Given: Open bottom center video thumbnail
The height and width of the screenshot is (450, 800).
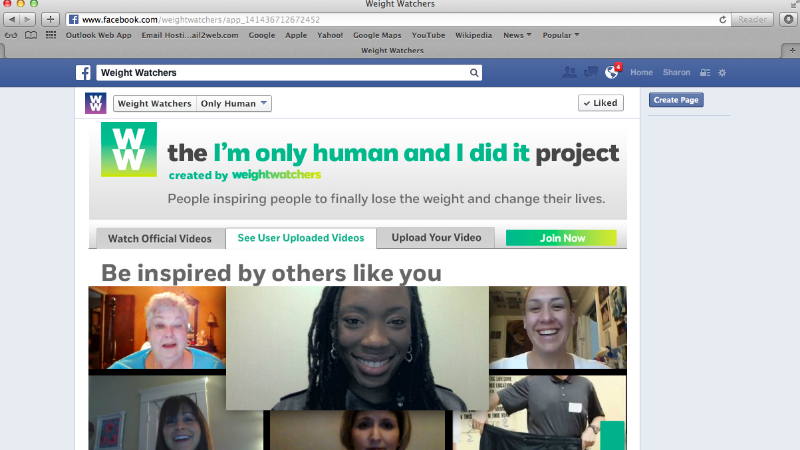Looking at the screenshot, I should click(x=358, y=430).
